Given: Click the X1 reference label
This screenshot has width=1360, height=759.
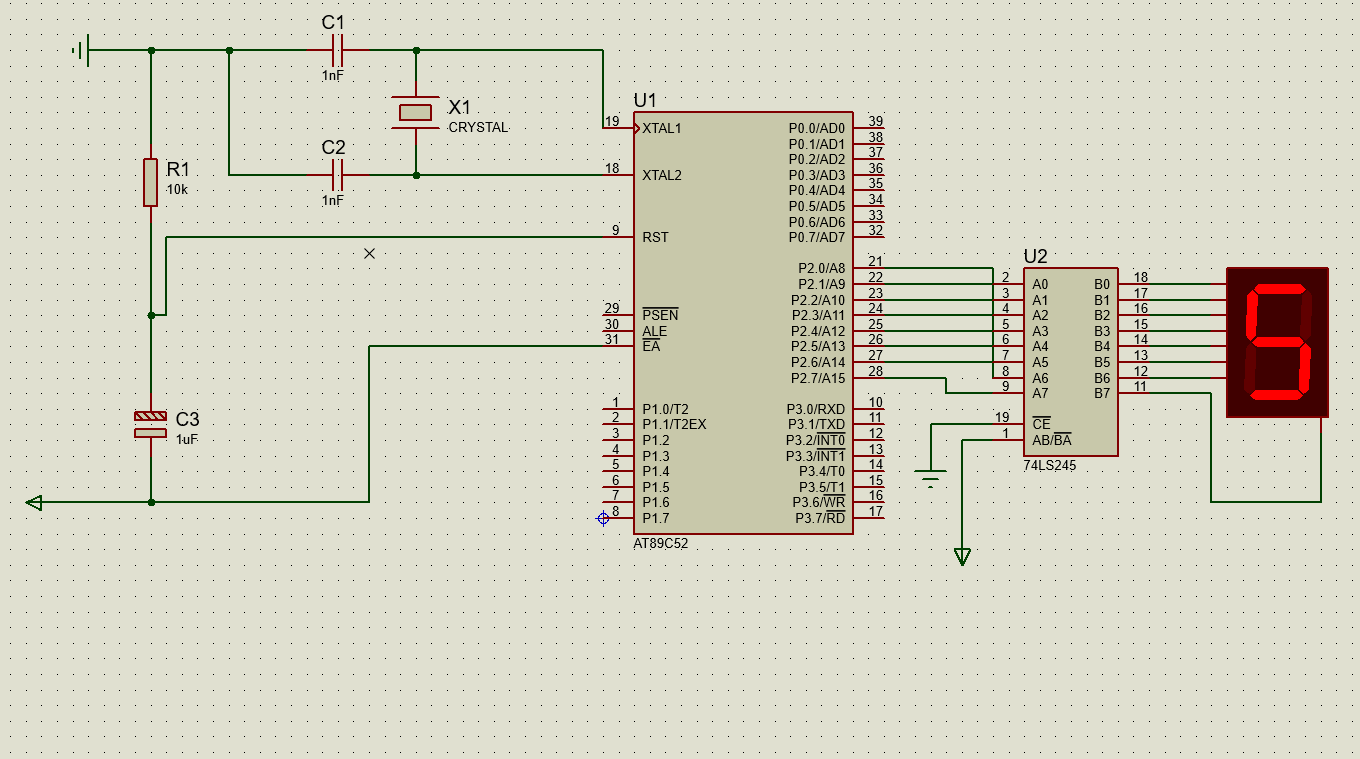Looking at the screenshot, I should tap(459, 107).
